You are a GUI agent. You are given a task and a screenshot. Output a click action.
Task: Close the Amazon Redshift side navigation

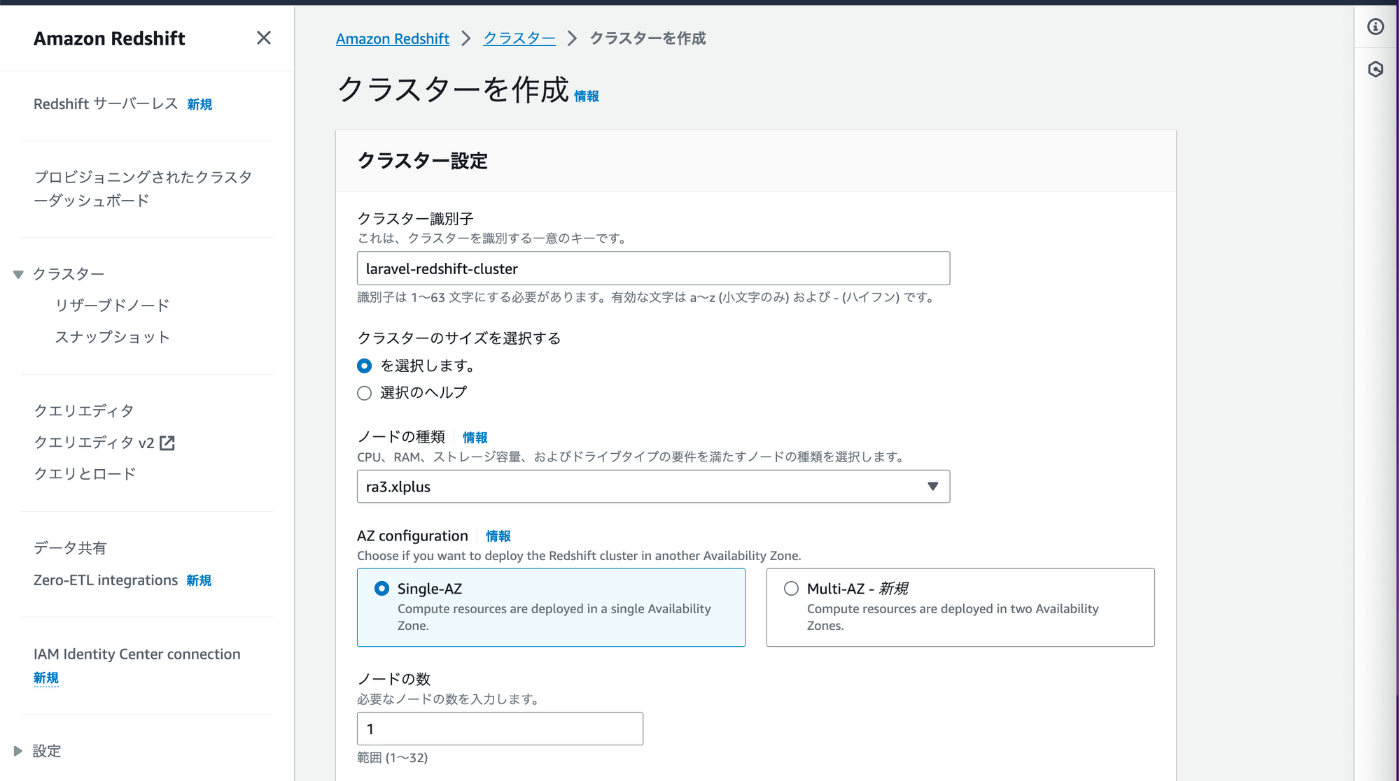click(x=263, y=38)
